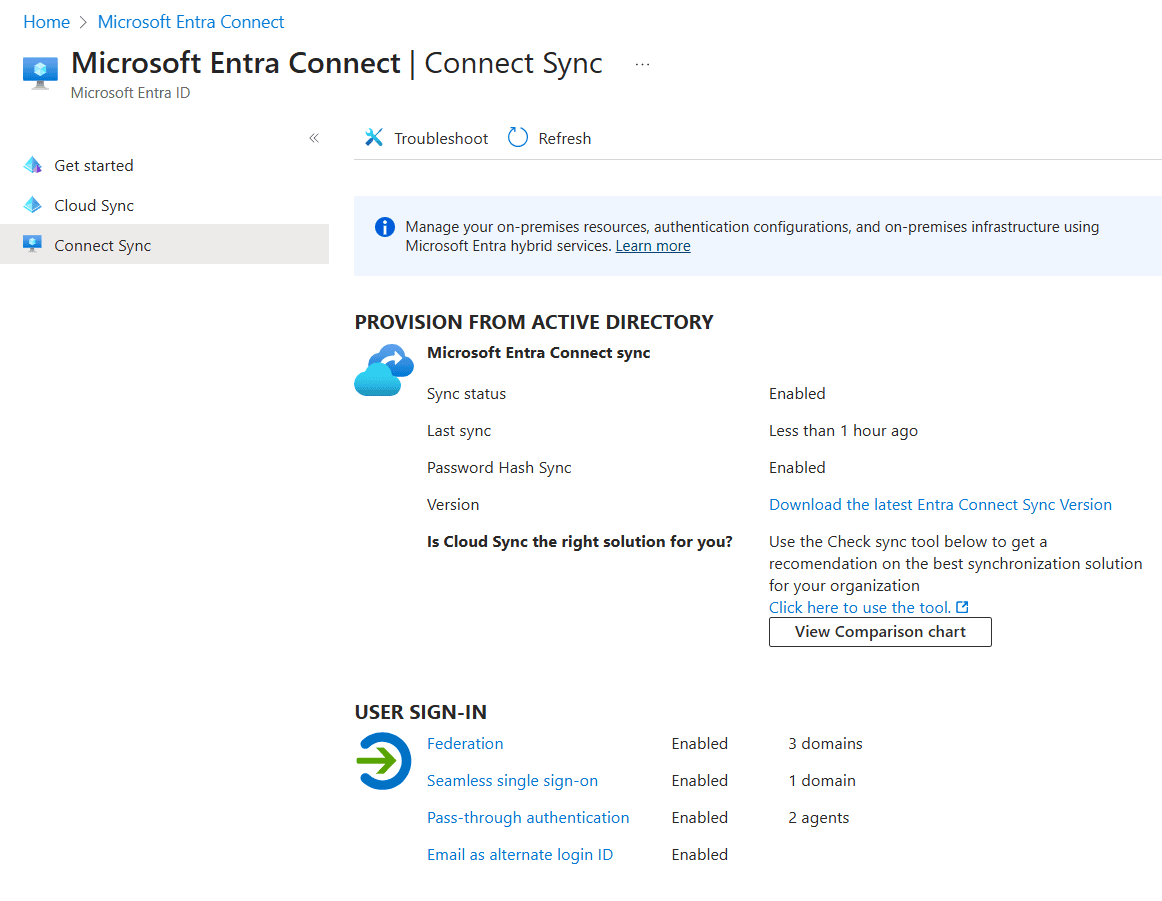Click the Troubleshoot wrench icon
This screenshot has height=901, width=1162.
[x=374, y=138]
